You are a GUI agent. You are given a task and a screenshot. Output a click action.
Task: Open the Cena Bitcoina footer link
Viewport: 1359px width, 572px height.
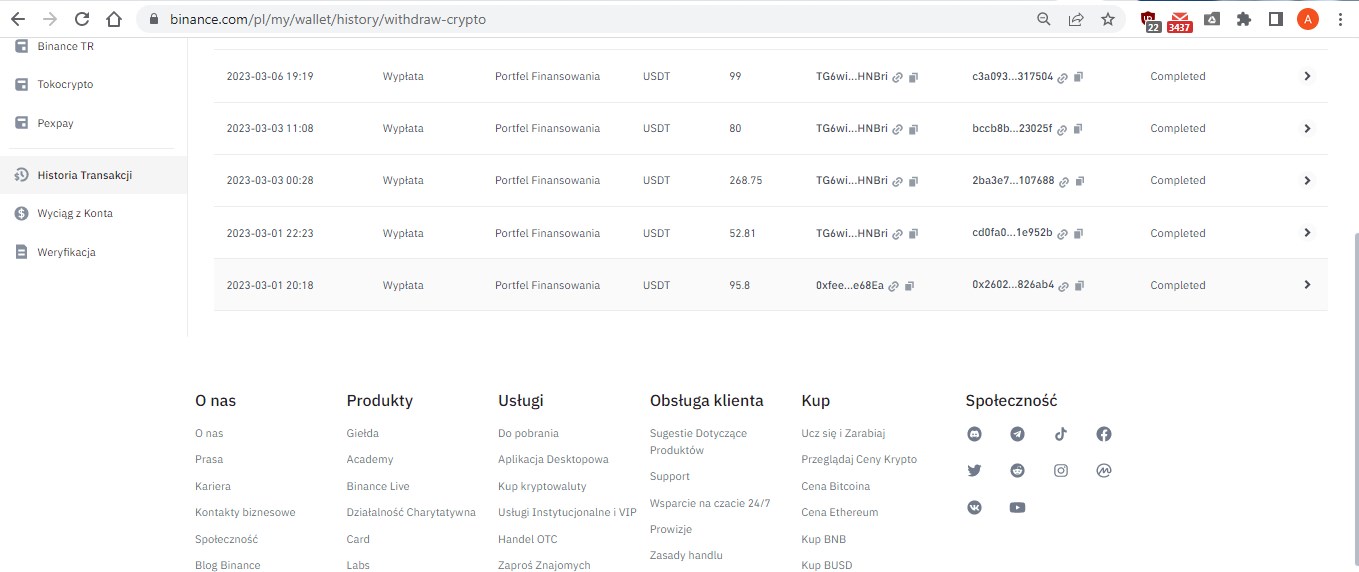pyautogui.click(x=836, y=486)
